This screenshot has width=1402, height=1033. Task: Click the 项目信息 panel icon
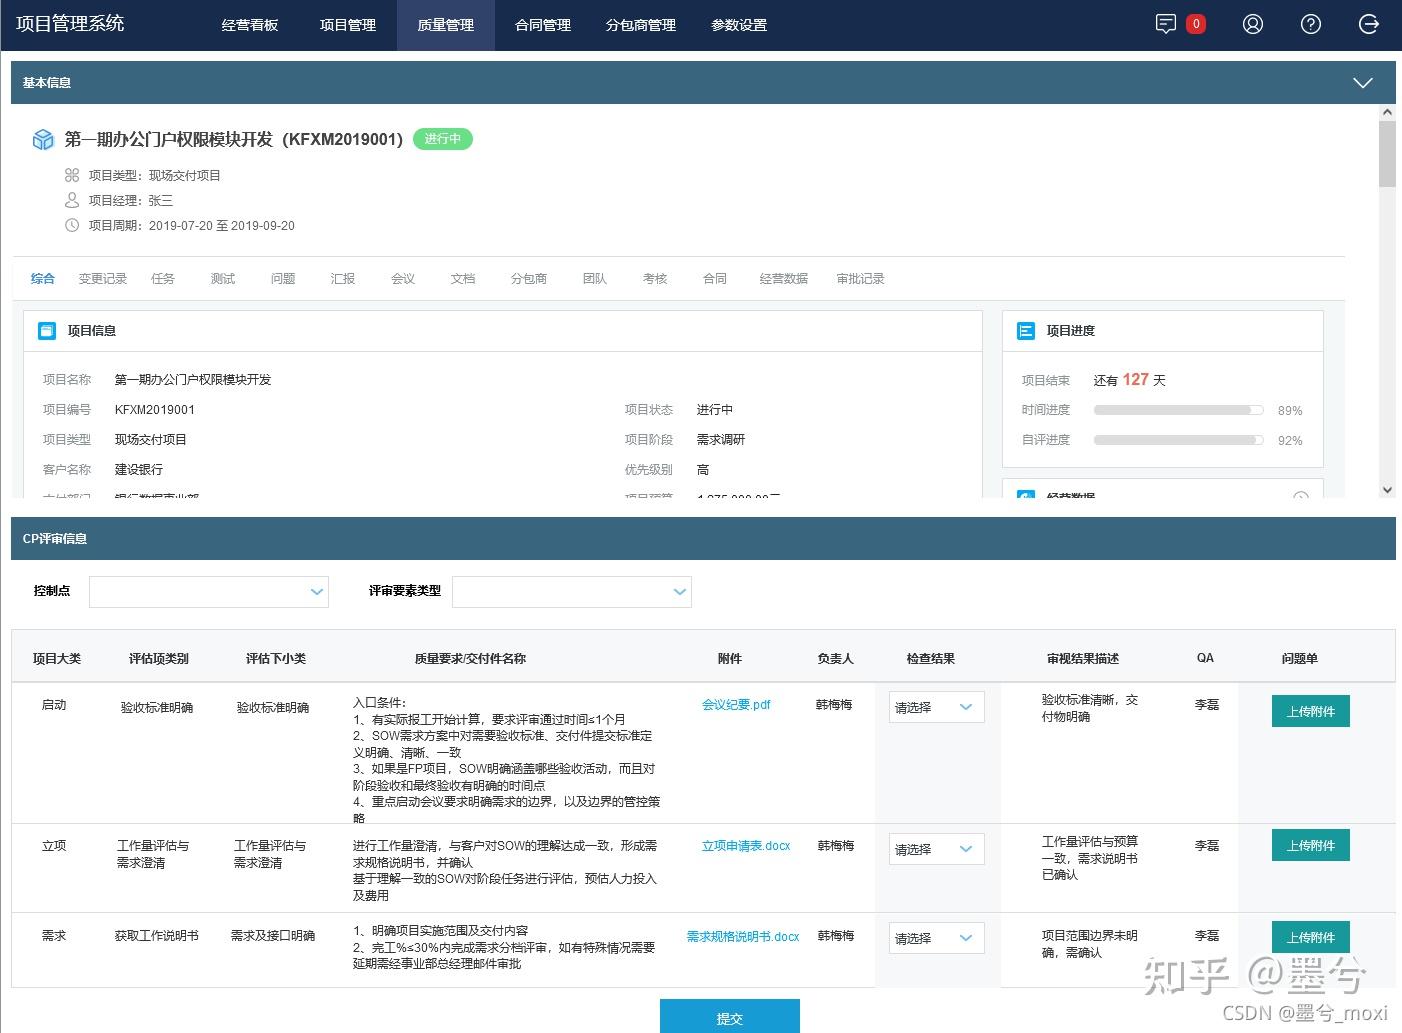(47, 331)
